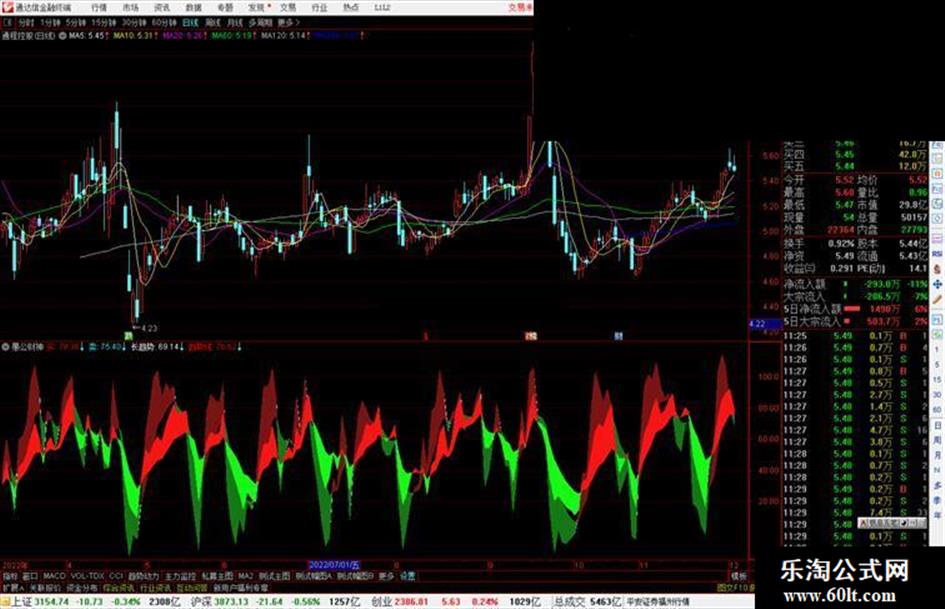Select the 主力监控 indicator tab

pos(180,576)
